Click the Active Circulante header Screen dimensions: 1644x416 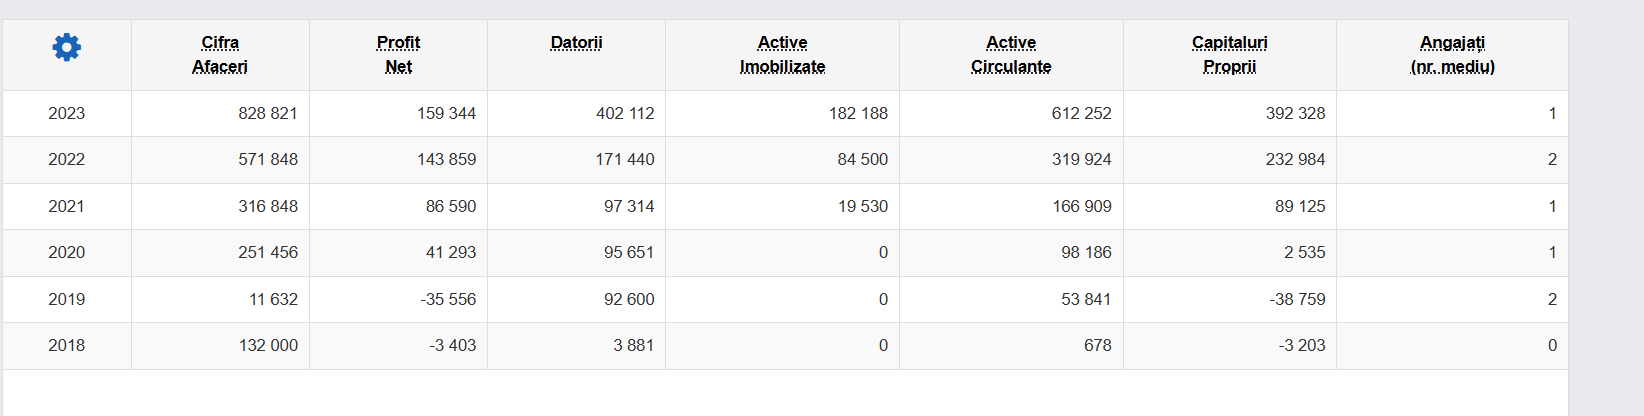tap(1011, 54)
